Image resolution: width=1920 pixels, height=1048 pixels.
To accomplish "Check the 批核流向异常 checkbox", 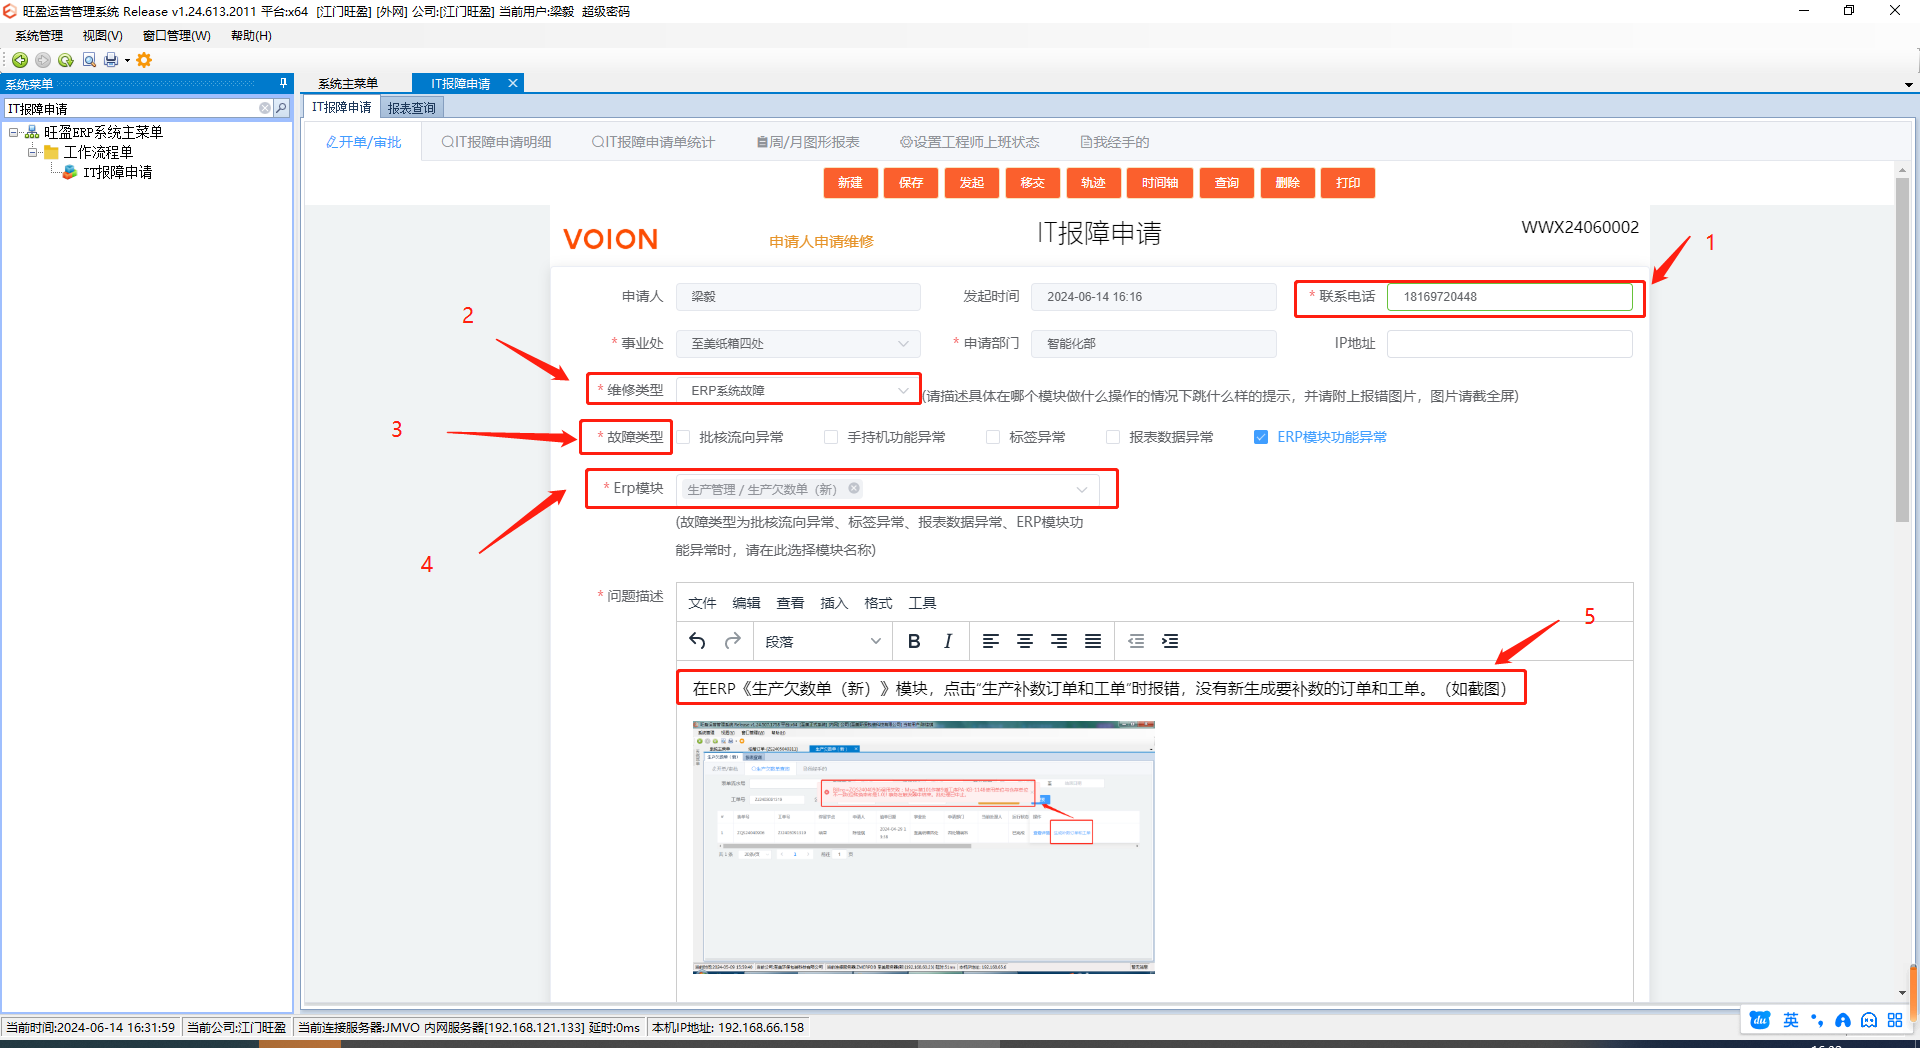I will coord(684,437).
